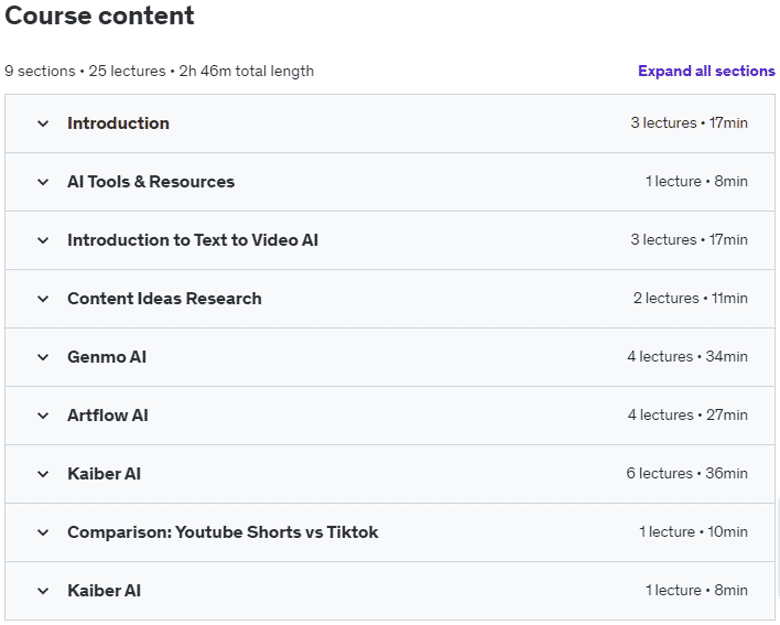Expand the last Kaiber AI 1 lecture chevron

[43, 591]
